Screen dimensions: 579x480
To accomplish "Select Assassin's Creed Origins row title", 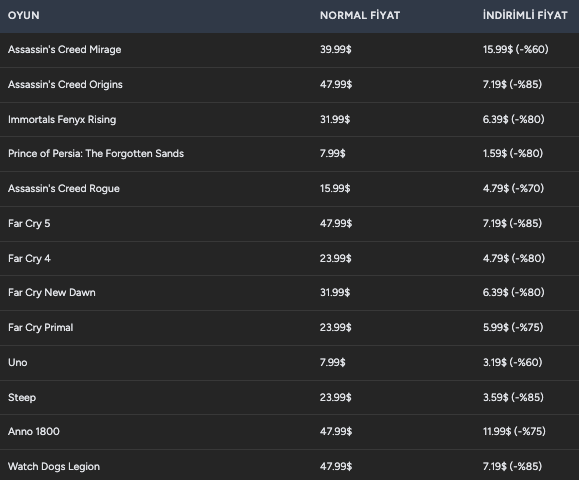I will tap(65, 85).
